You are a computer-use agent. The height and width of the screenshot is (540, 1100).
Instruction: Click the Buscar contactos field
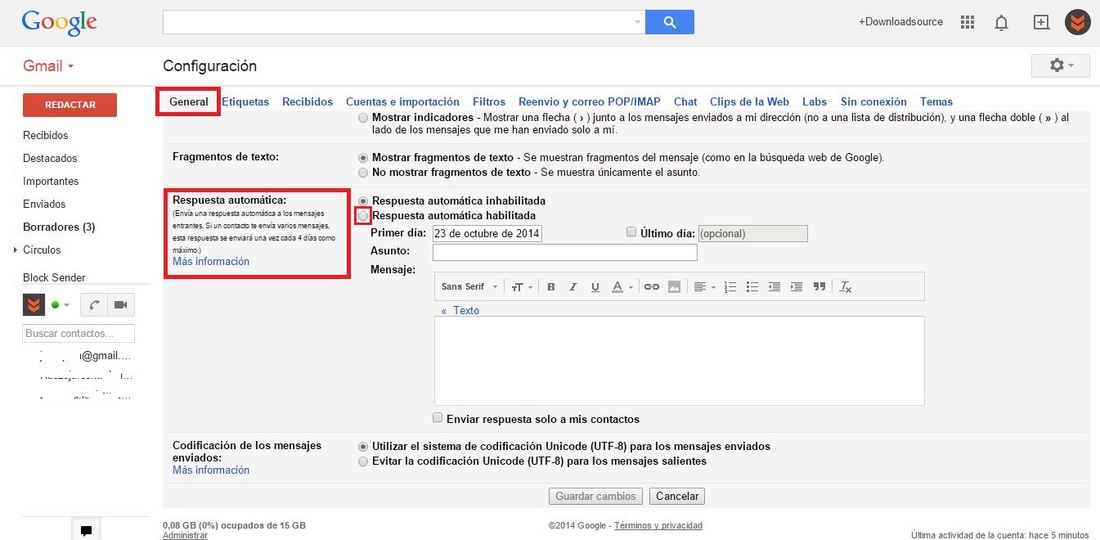coord(79,334)
